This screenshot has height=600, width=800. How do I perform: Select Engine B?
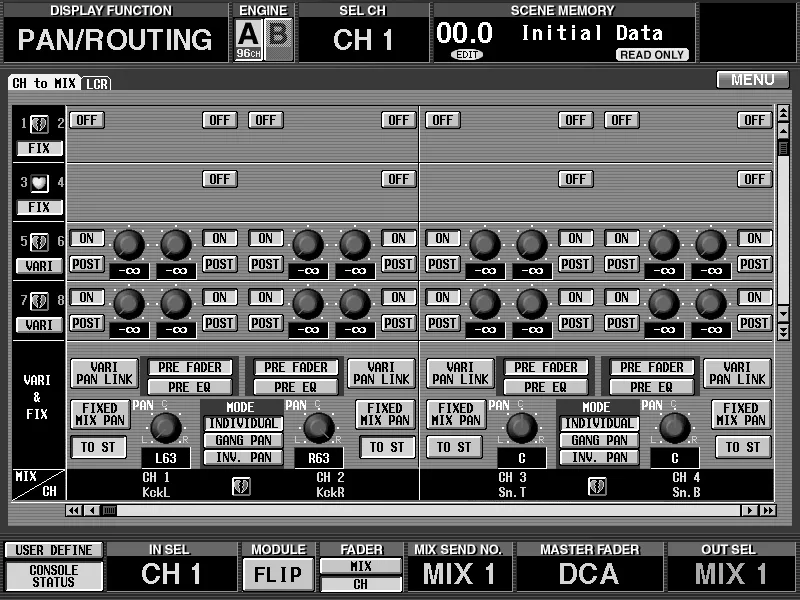[279, 39]
